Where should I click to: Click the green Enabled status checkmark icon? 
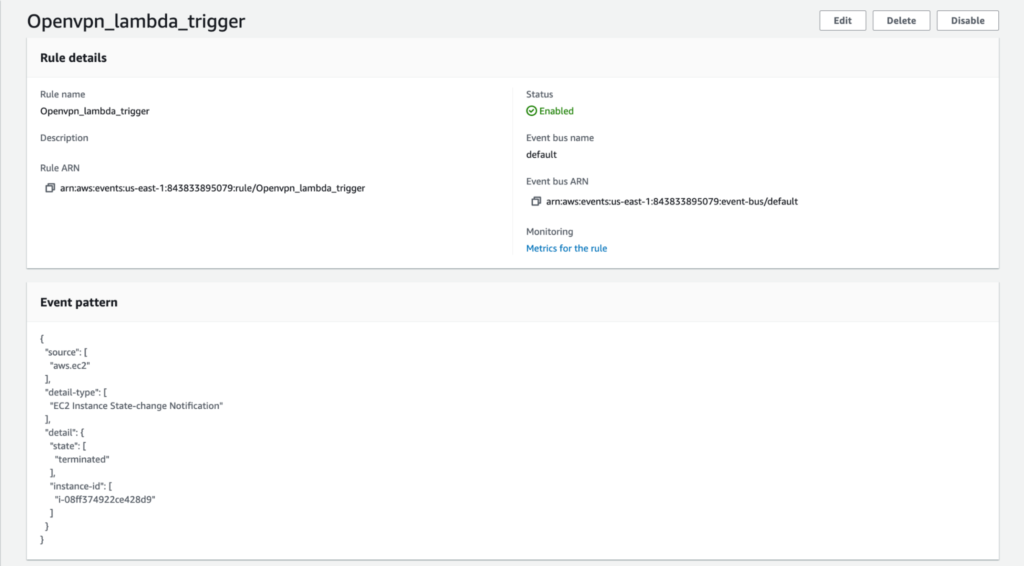[x=532, y=111]
